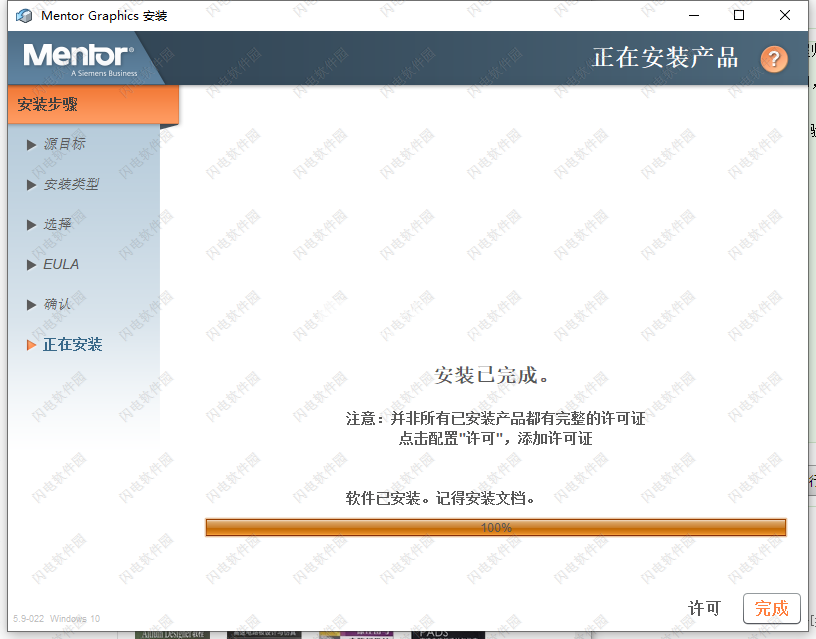Select the 选择 installation step
This screenshot has height=639, width=816.
(57, 224)
